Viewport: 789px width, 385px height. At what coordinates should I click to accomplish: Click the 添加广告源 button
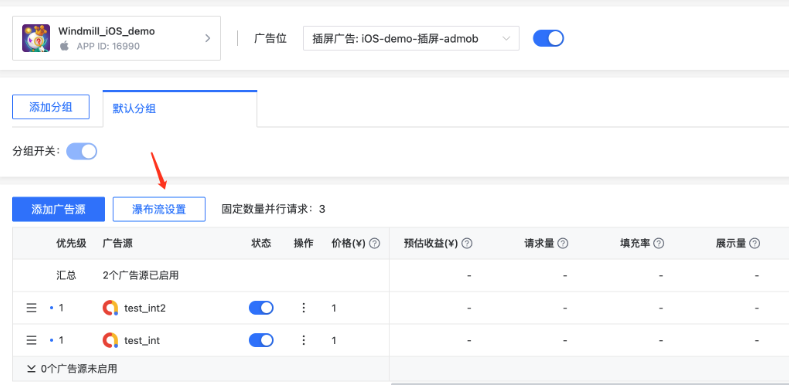(x=58, y=209)
